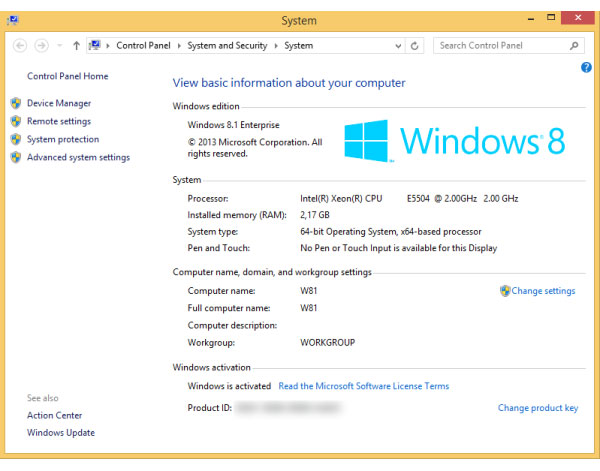Close the System window
This screenshot has height=471, width=600.
pyautogui.click(x=578, y=17)
